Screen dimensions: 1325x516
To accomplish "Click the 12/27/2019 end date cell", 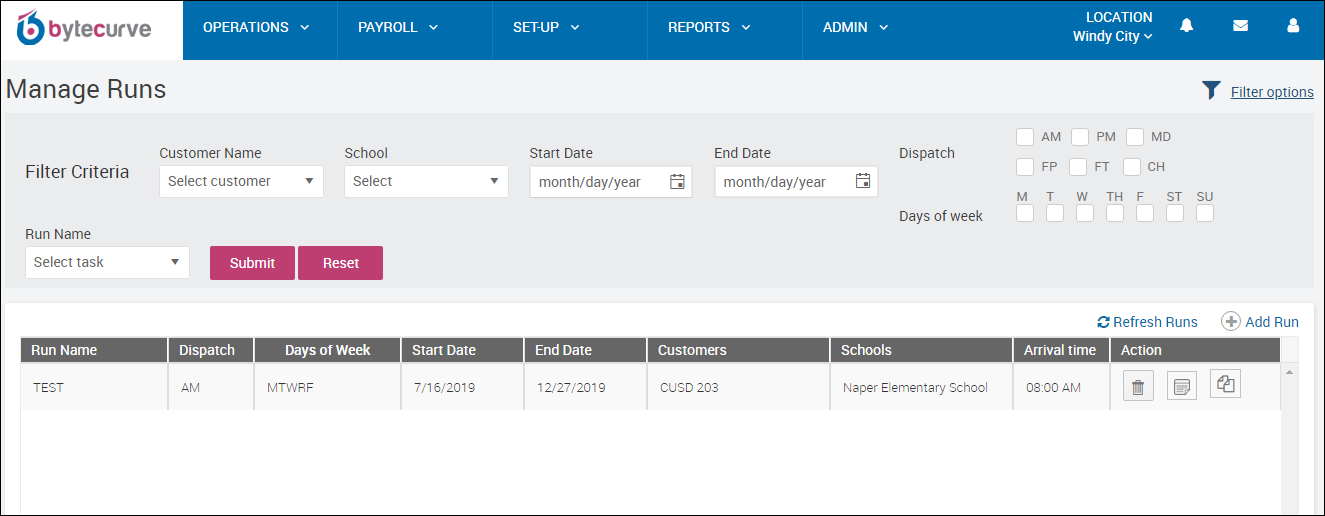I will 586,387.
